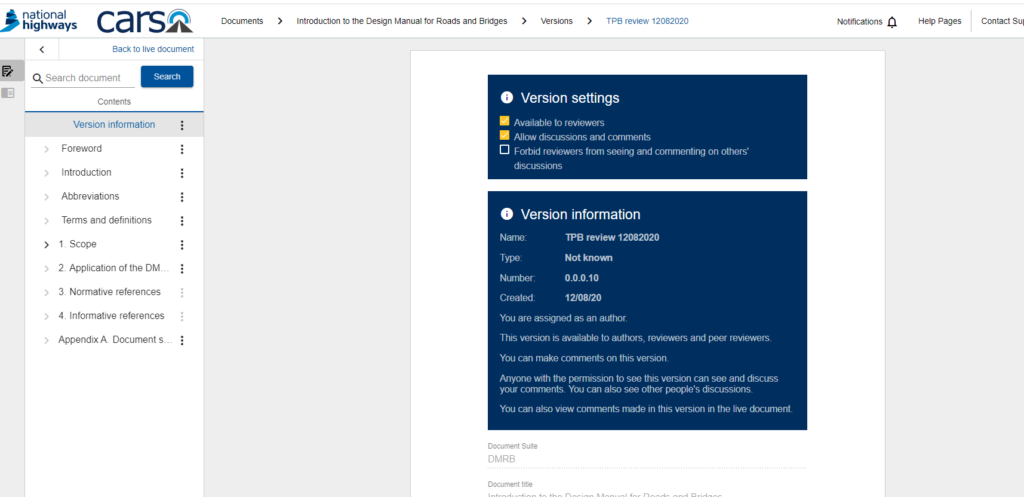Screen dimensions: 1024x497
Task: Click in the Search document field
Action: [x=88, y=78]
